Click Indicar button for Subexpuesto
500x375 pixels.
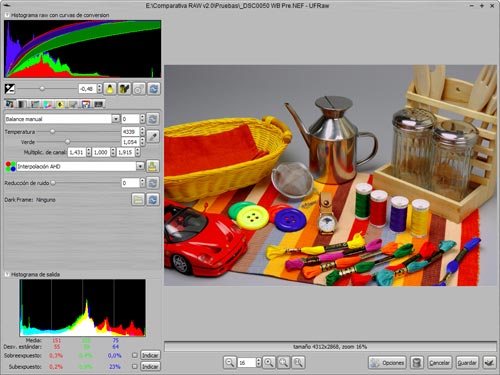[x=150, y=366]
